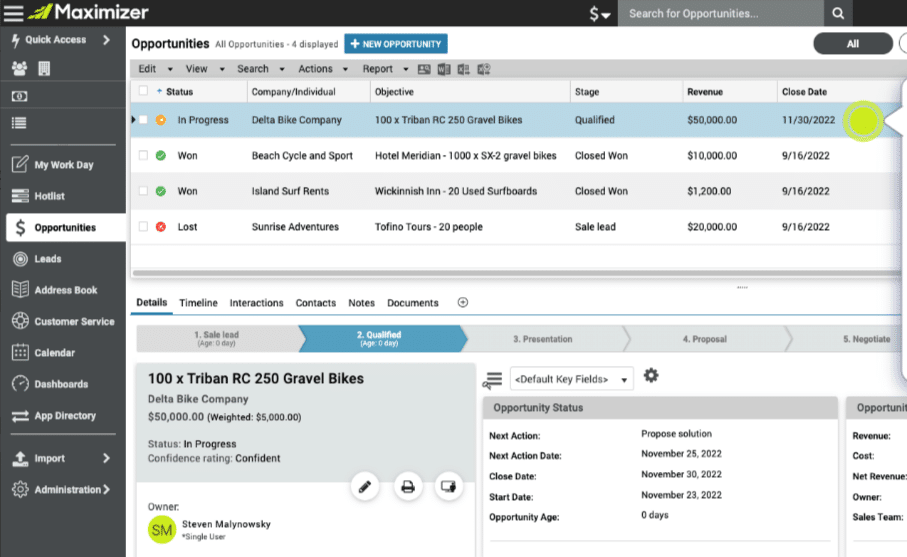Click the first export toolbar icon after Report
The height and width of the screenshot is (557, 907).
point(424,69)
